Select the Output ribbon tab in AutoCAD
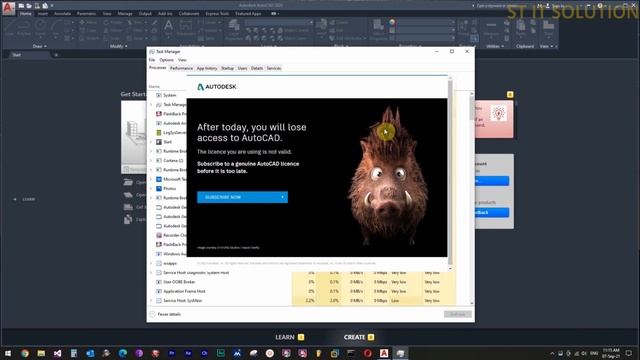This screenshot has width=640, height=360. 145,13
